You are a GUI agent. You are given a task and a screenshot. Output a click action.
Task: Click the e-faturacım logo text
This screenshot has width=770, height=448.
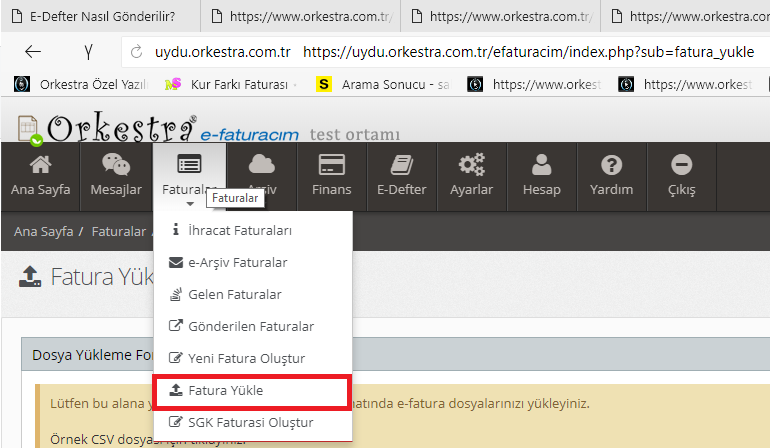coord(249,134)
